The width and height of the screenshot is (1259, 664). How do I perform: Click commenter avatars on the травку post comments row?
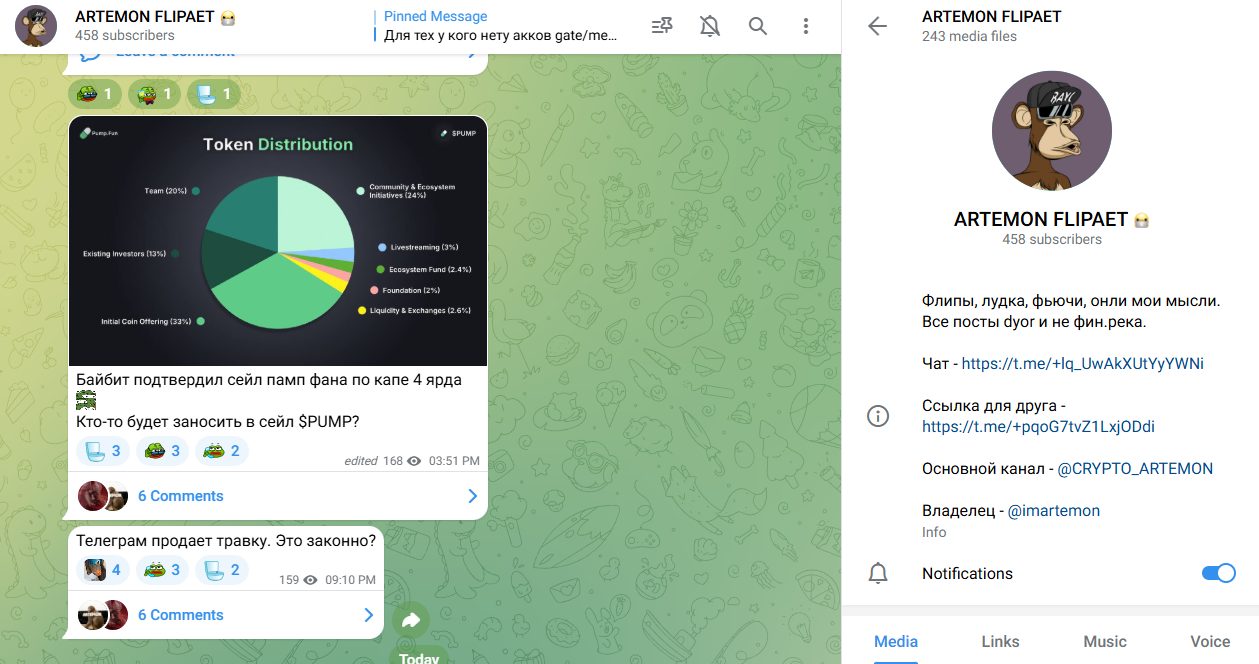click(103, 615)
